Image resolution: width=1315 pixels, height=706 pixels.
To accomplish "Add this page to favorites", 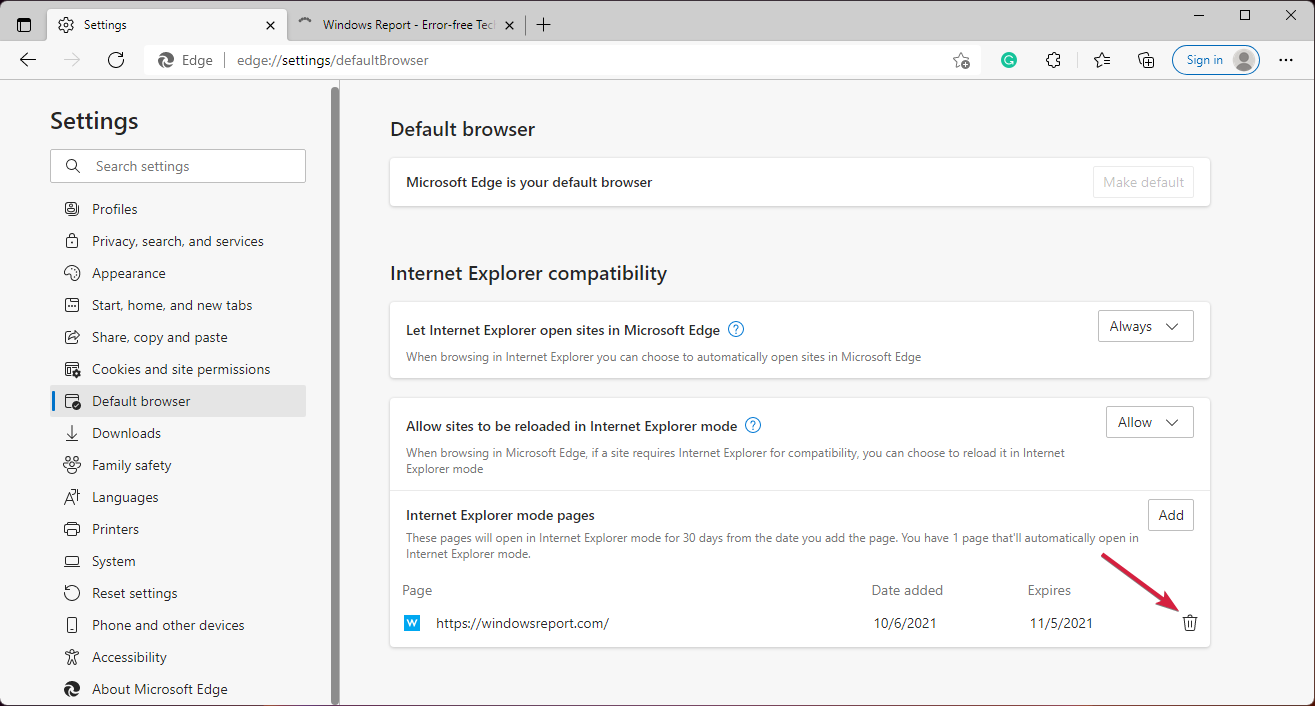I will tap(960, 60).
